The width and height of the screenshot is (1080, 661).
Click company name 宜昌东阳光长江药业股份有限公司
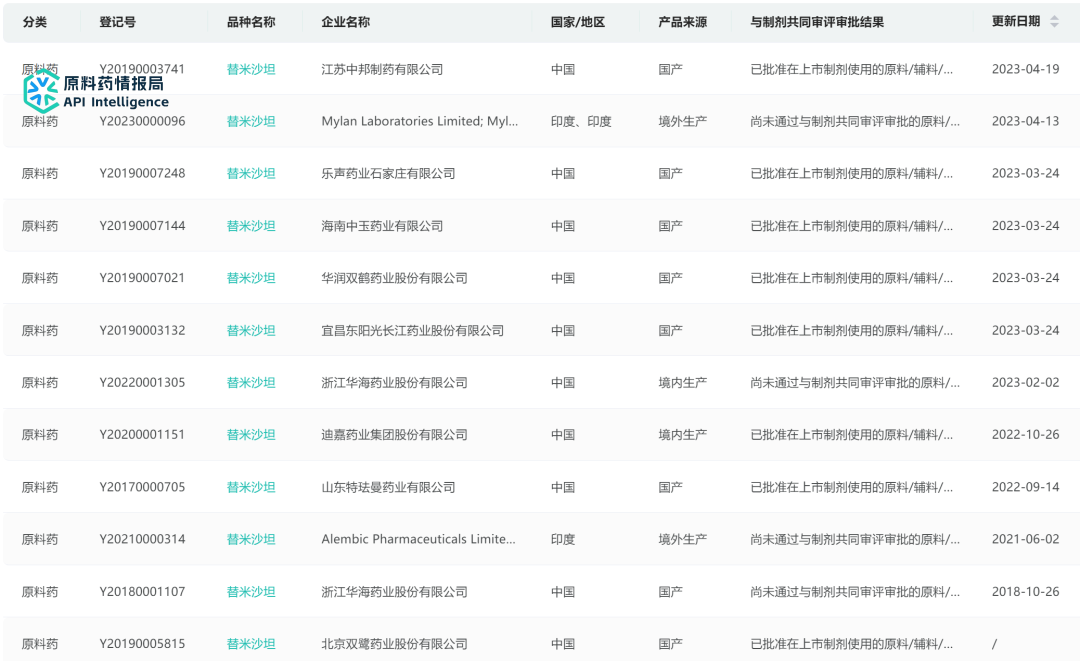(412, 330)
